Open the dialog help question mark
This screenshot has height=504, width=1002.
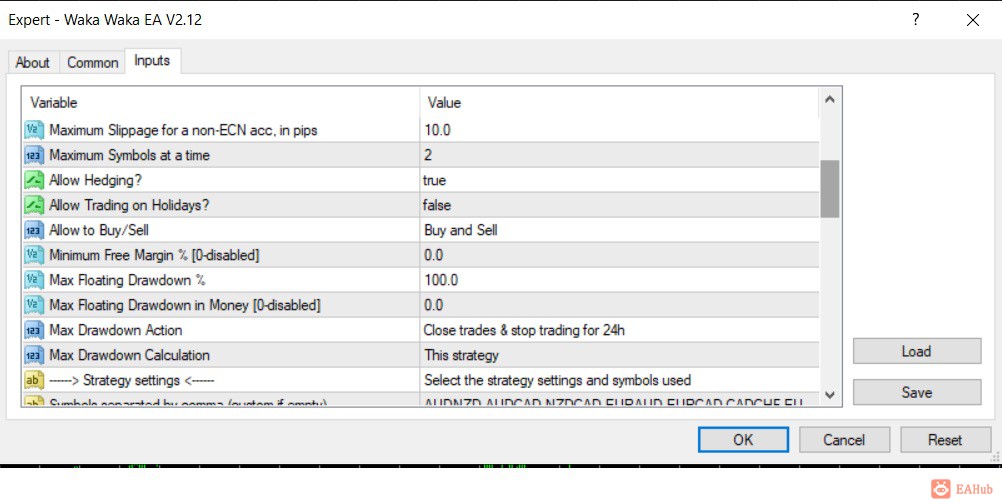tap(916, 20)
